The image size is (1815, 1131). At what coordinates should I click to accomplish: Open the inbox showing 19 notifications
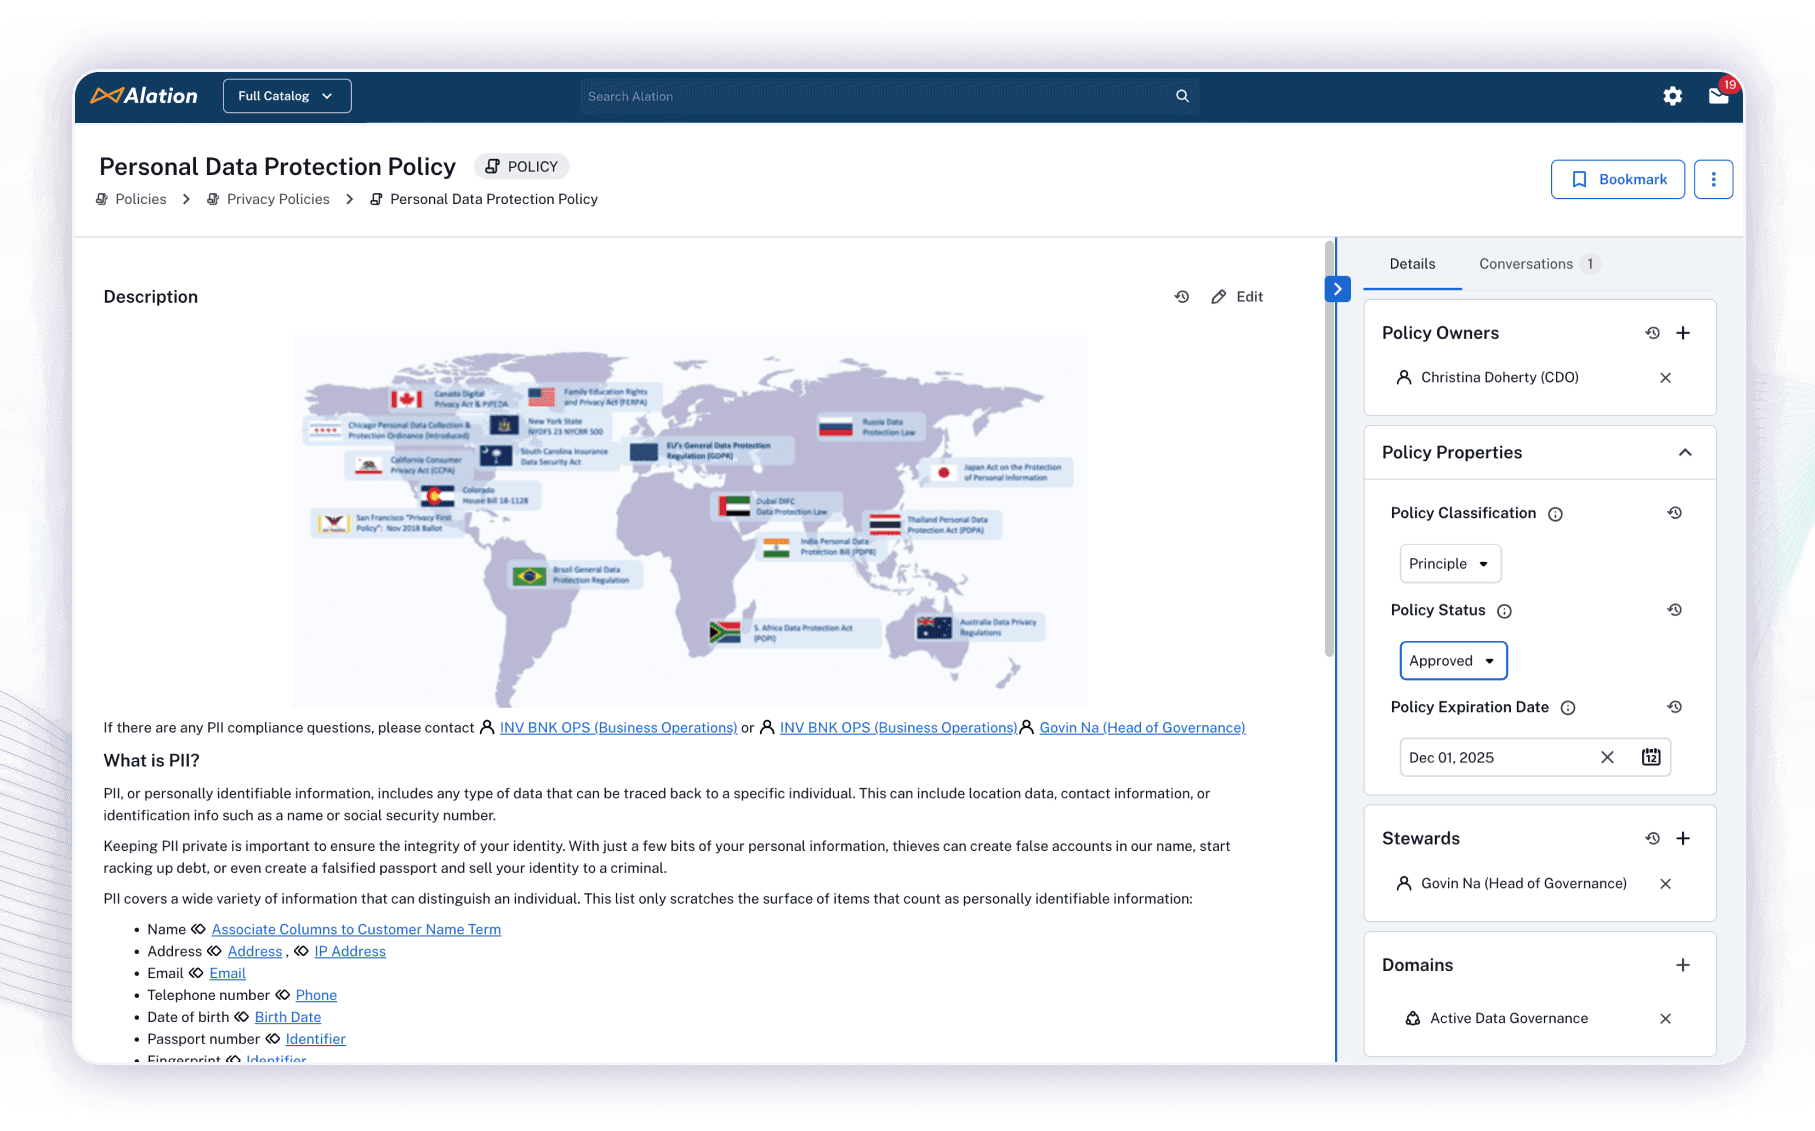click(x=1719, y=97)
